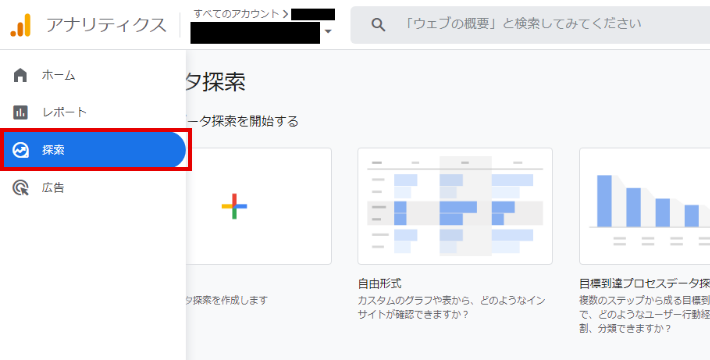Click the すべてのアカウント breadcrumb link

[236, 14]
